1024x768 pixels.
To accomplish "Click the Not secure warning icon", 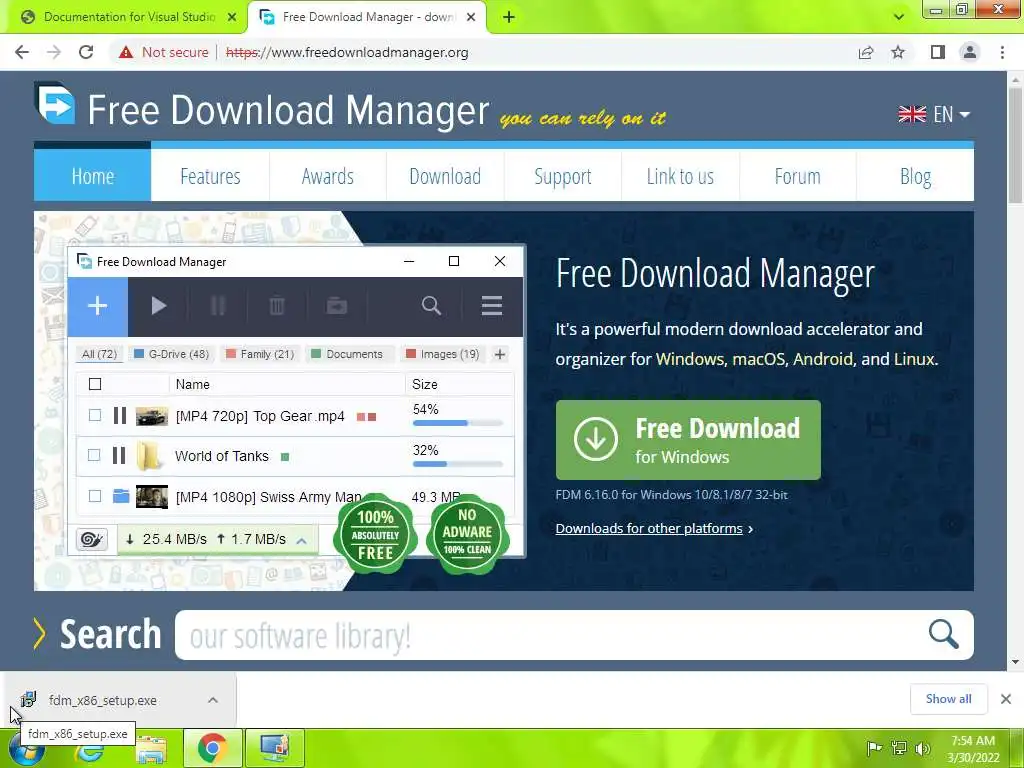I will point(126,52).
